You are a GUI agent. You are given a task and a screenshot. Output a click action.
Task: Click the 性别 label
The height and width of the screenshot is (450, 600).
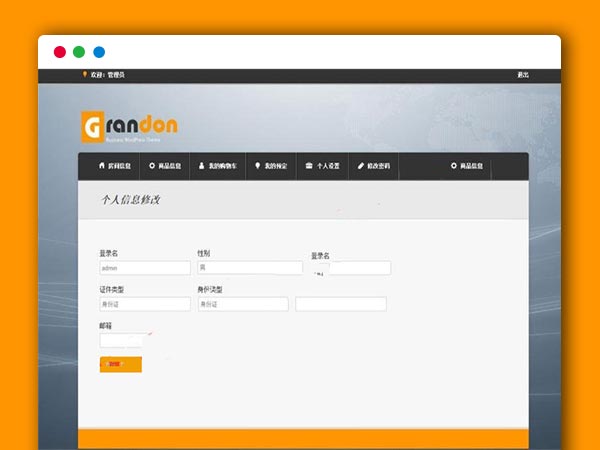(x=204, y=253)
